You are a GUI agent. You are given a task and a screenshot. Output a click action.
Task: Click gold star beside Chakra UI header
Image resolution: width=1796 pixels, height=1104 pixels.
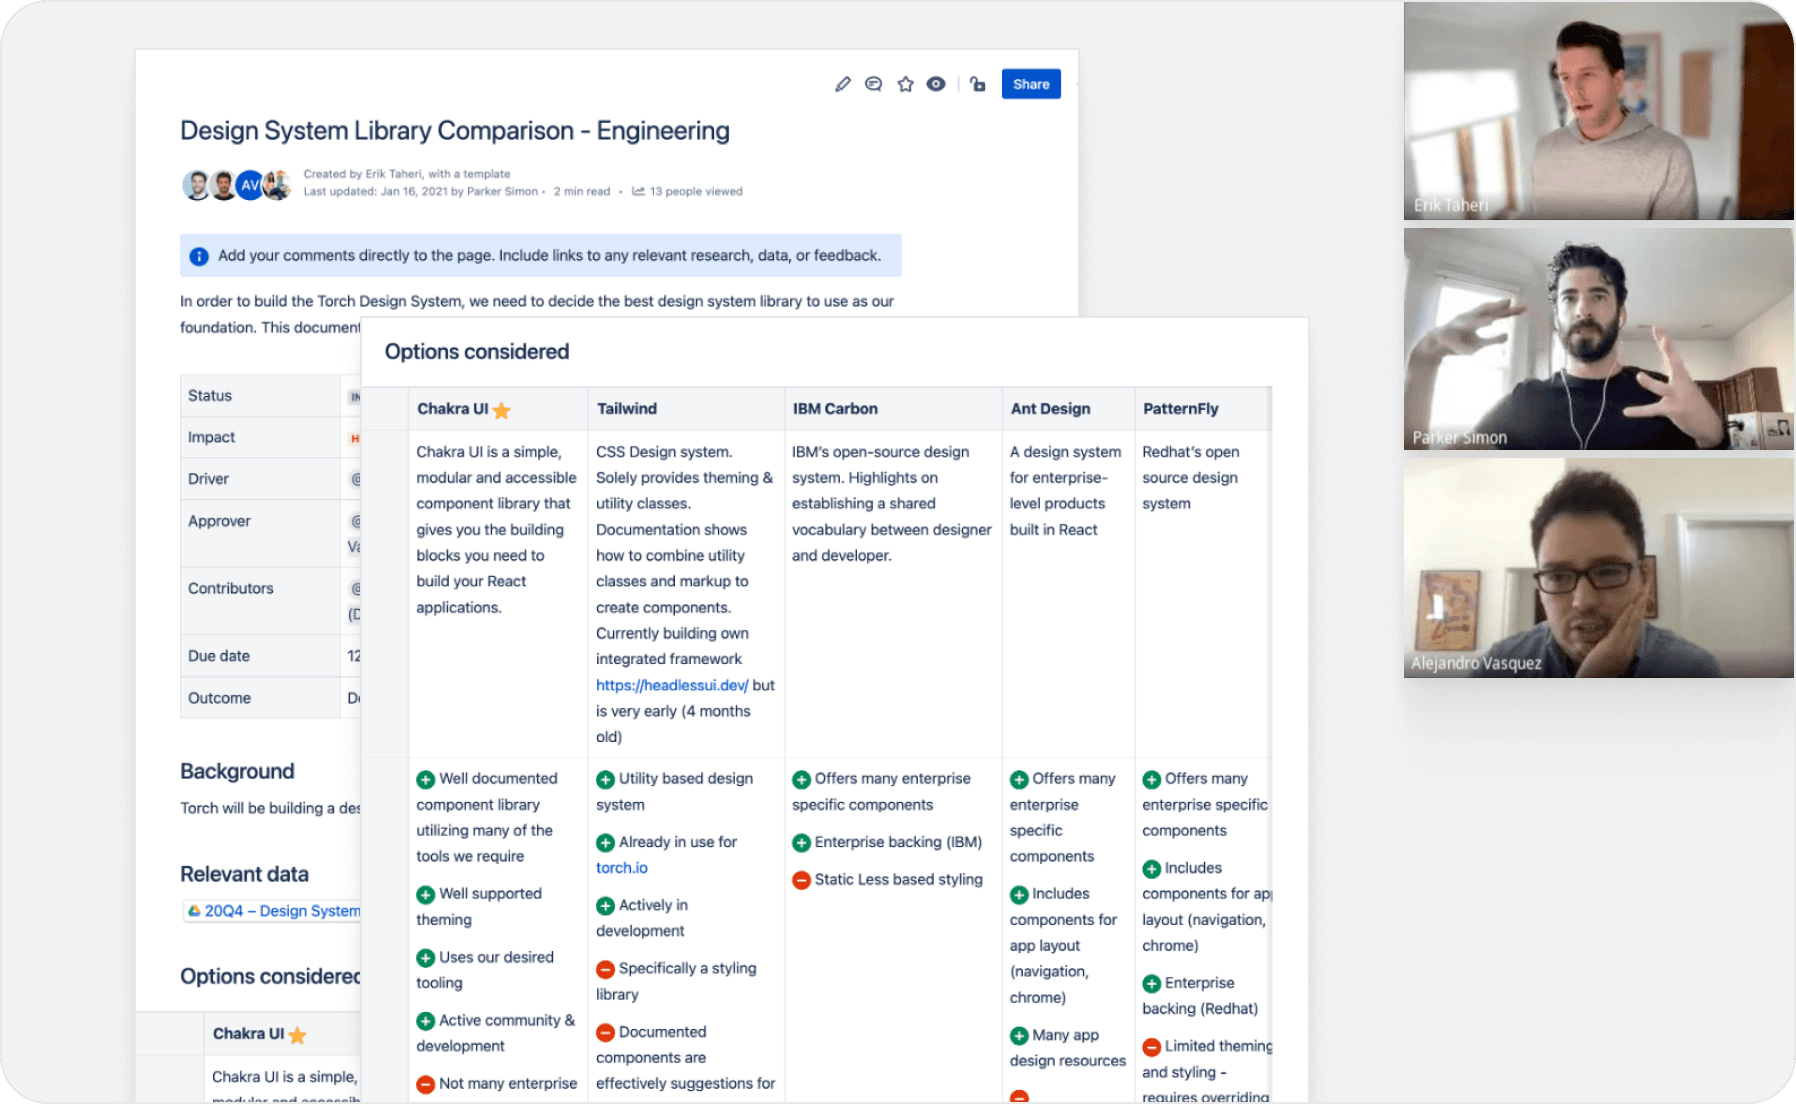coord(502,410)
